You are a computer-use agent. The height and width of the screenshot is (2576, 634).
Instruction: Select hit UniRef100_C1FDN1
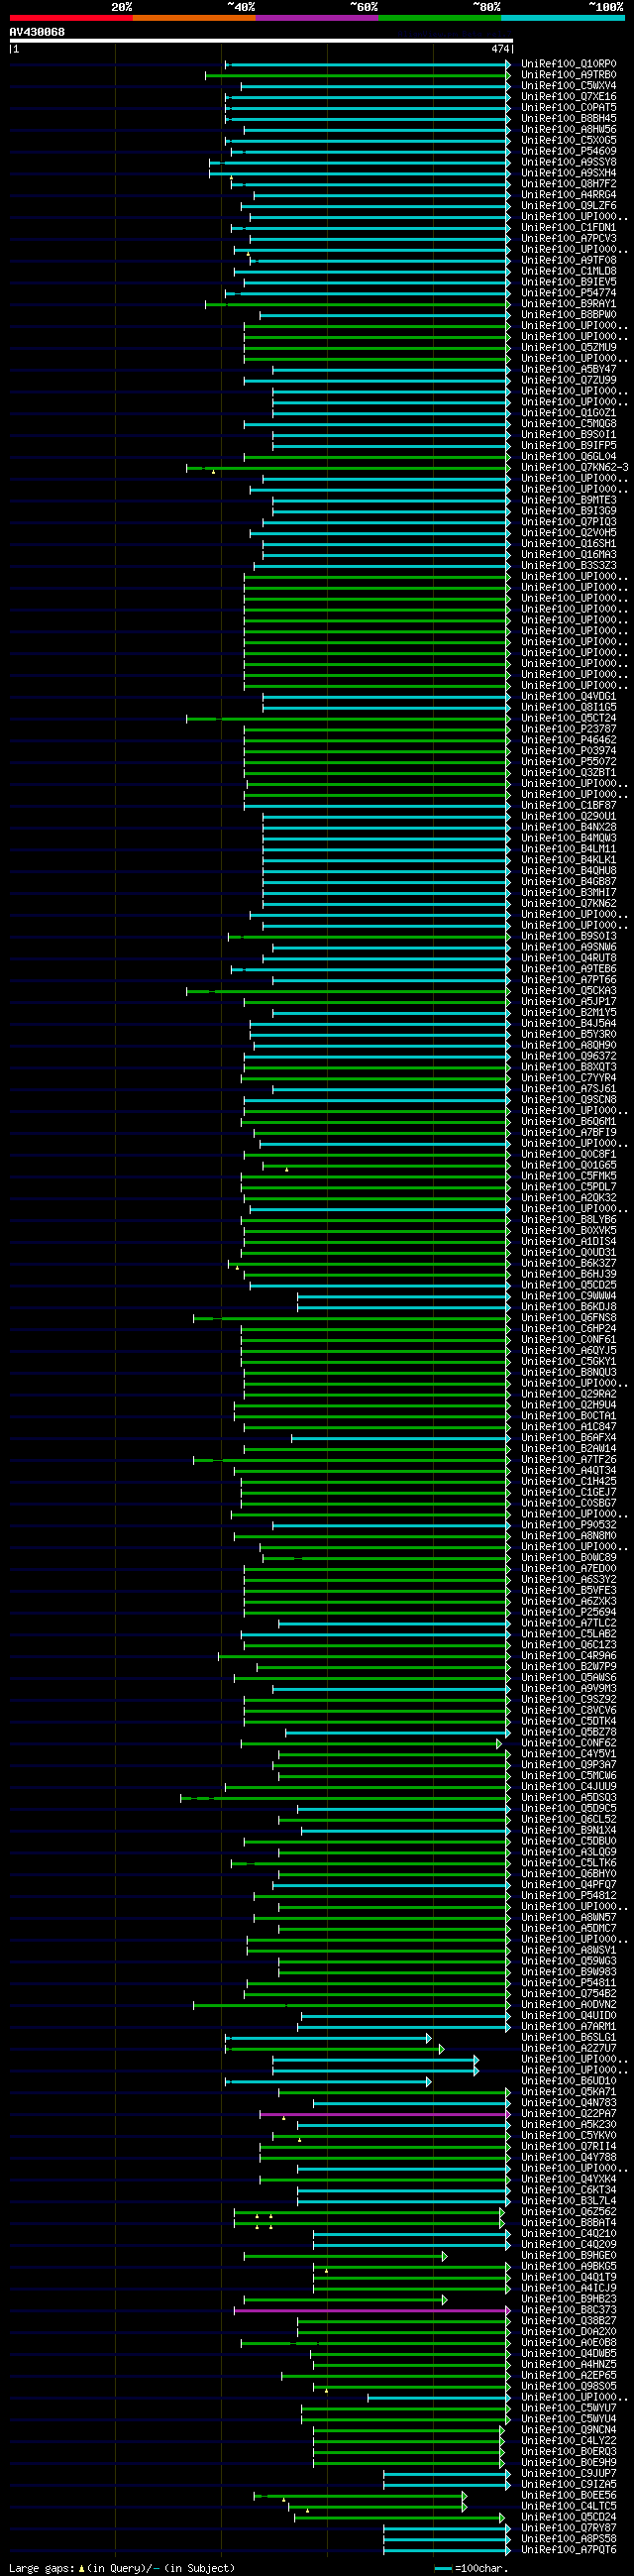coord(569,228)
